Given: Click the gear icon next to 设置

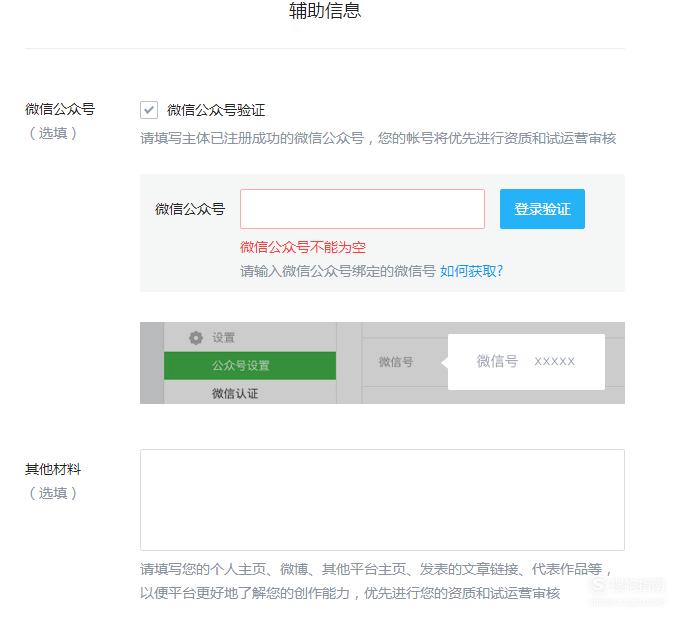Looking at the screenshot, I should click(x=196, y=337).
